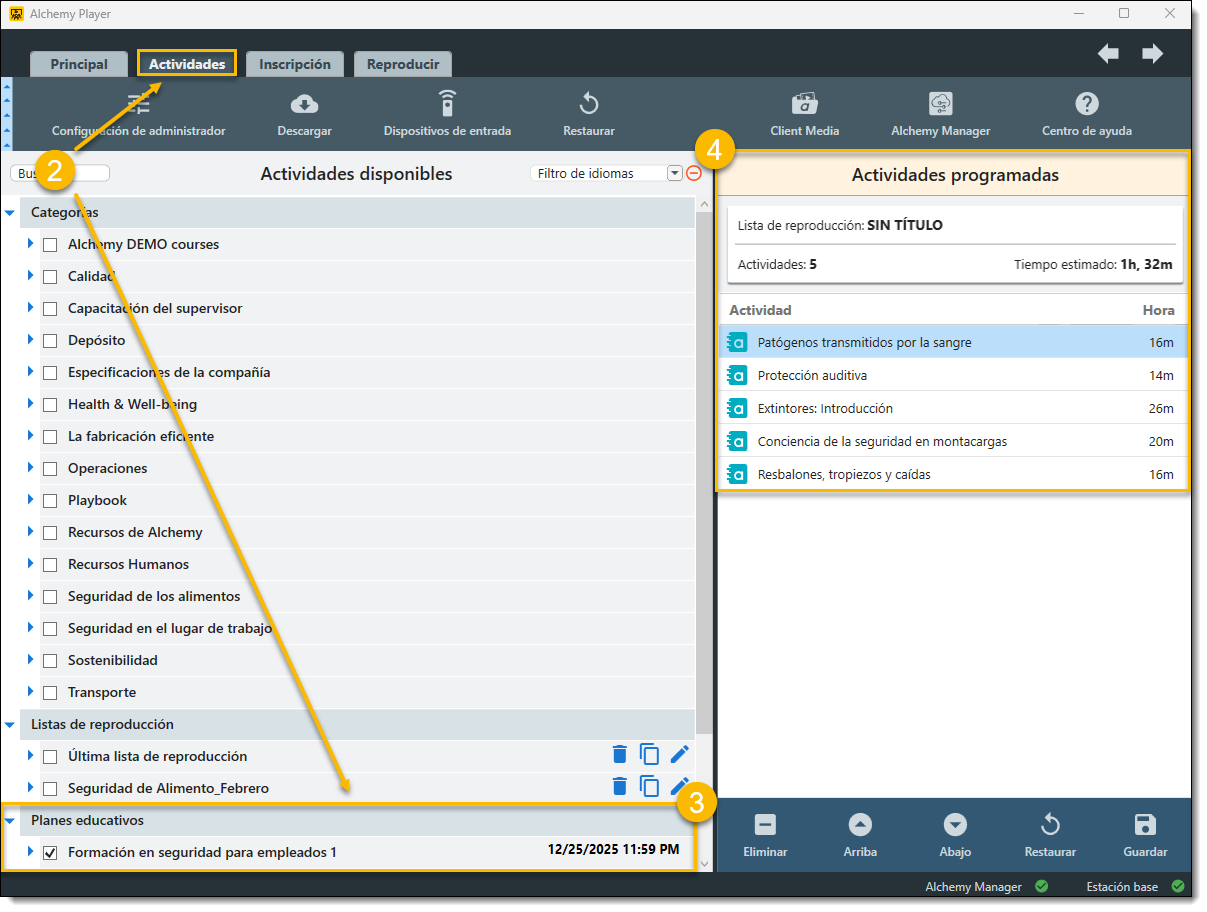
Task: Collapse the Listas de reproducción section
Action: point(10,724)
